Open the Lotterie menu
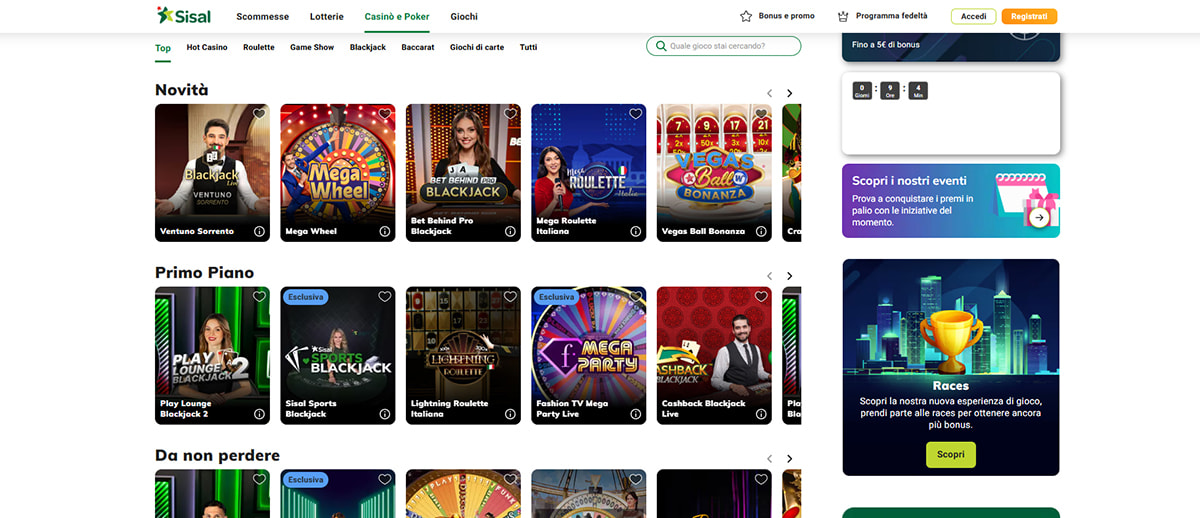Viewport: 1200px width, 518px height. pyautogui.click(x=327, y=17)
